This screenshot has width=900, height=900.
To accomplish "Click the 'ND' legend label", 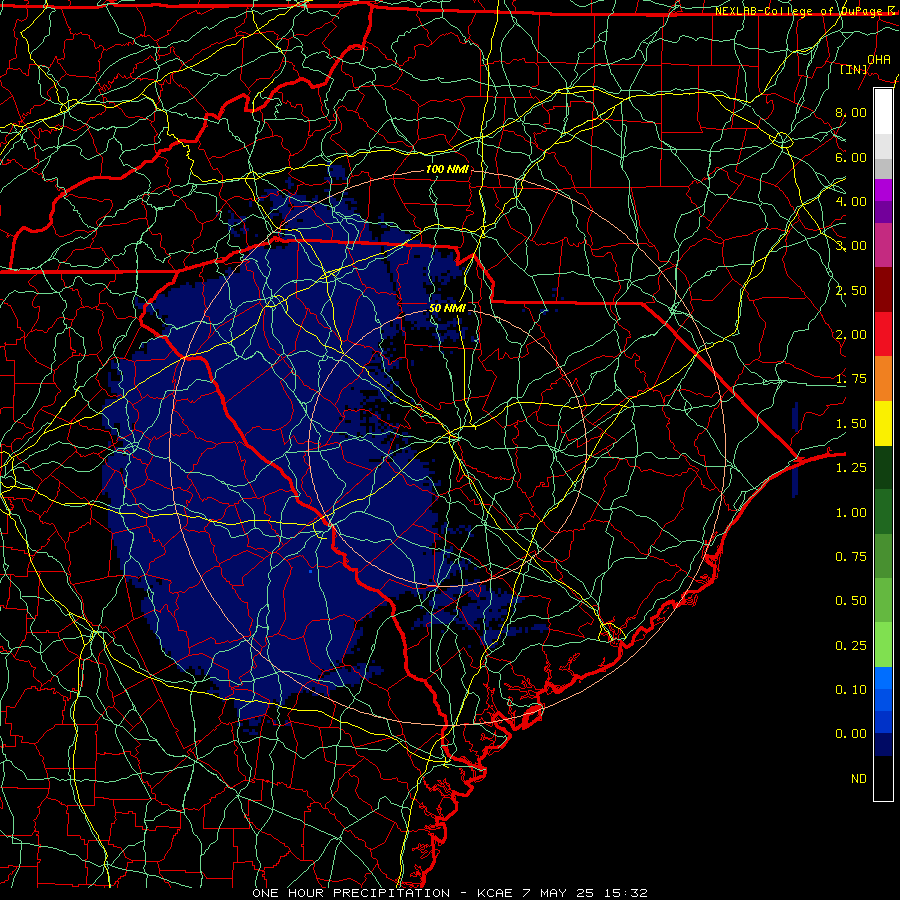I will [x=859, y=779].
